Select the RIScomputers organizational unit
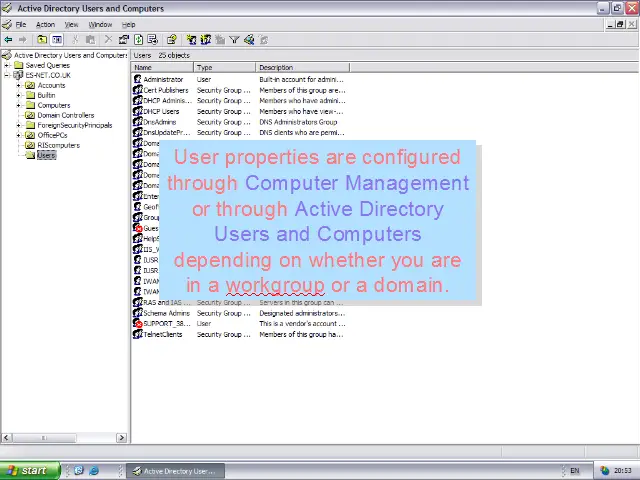 (58, 145)
